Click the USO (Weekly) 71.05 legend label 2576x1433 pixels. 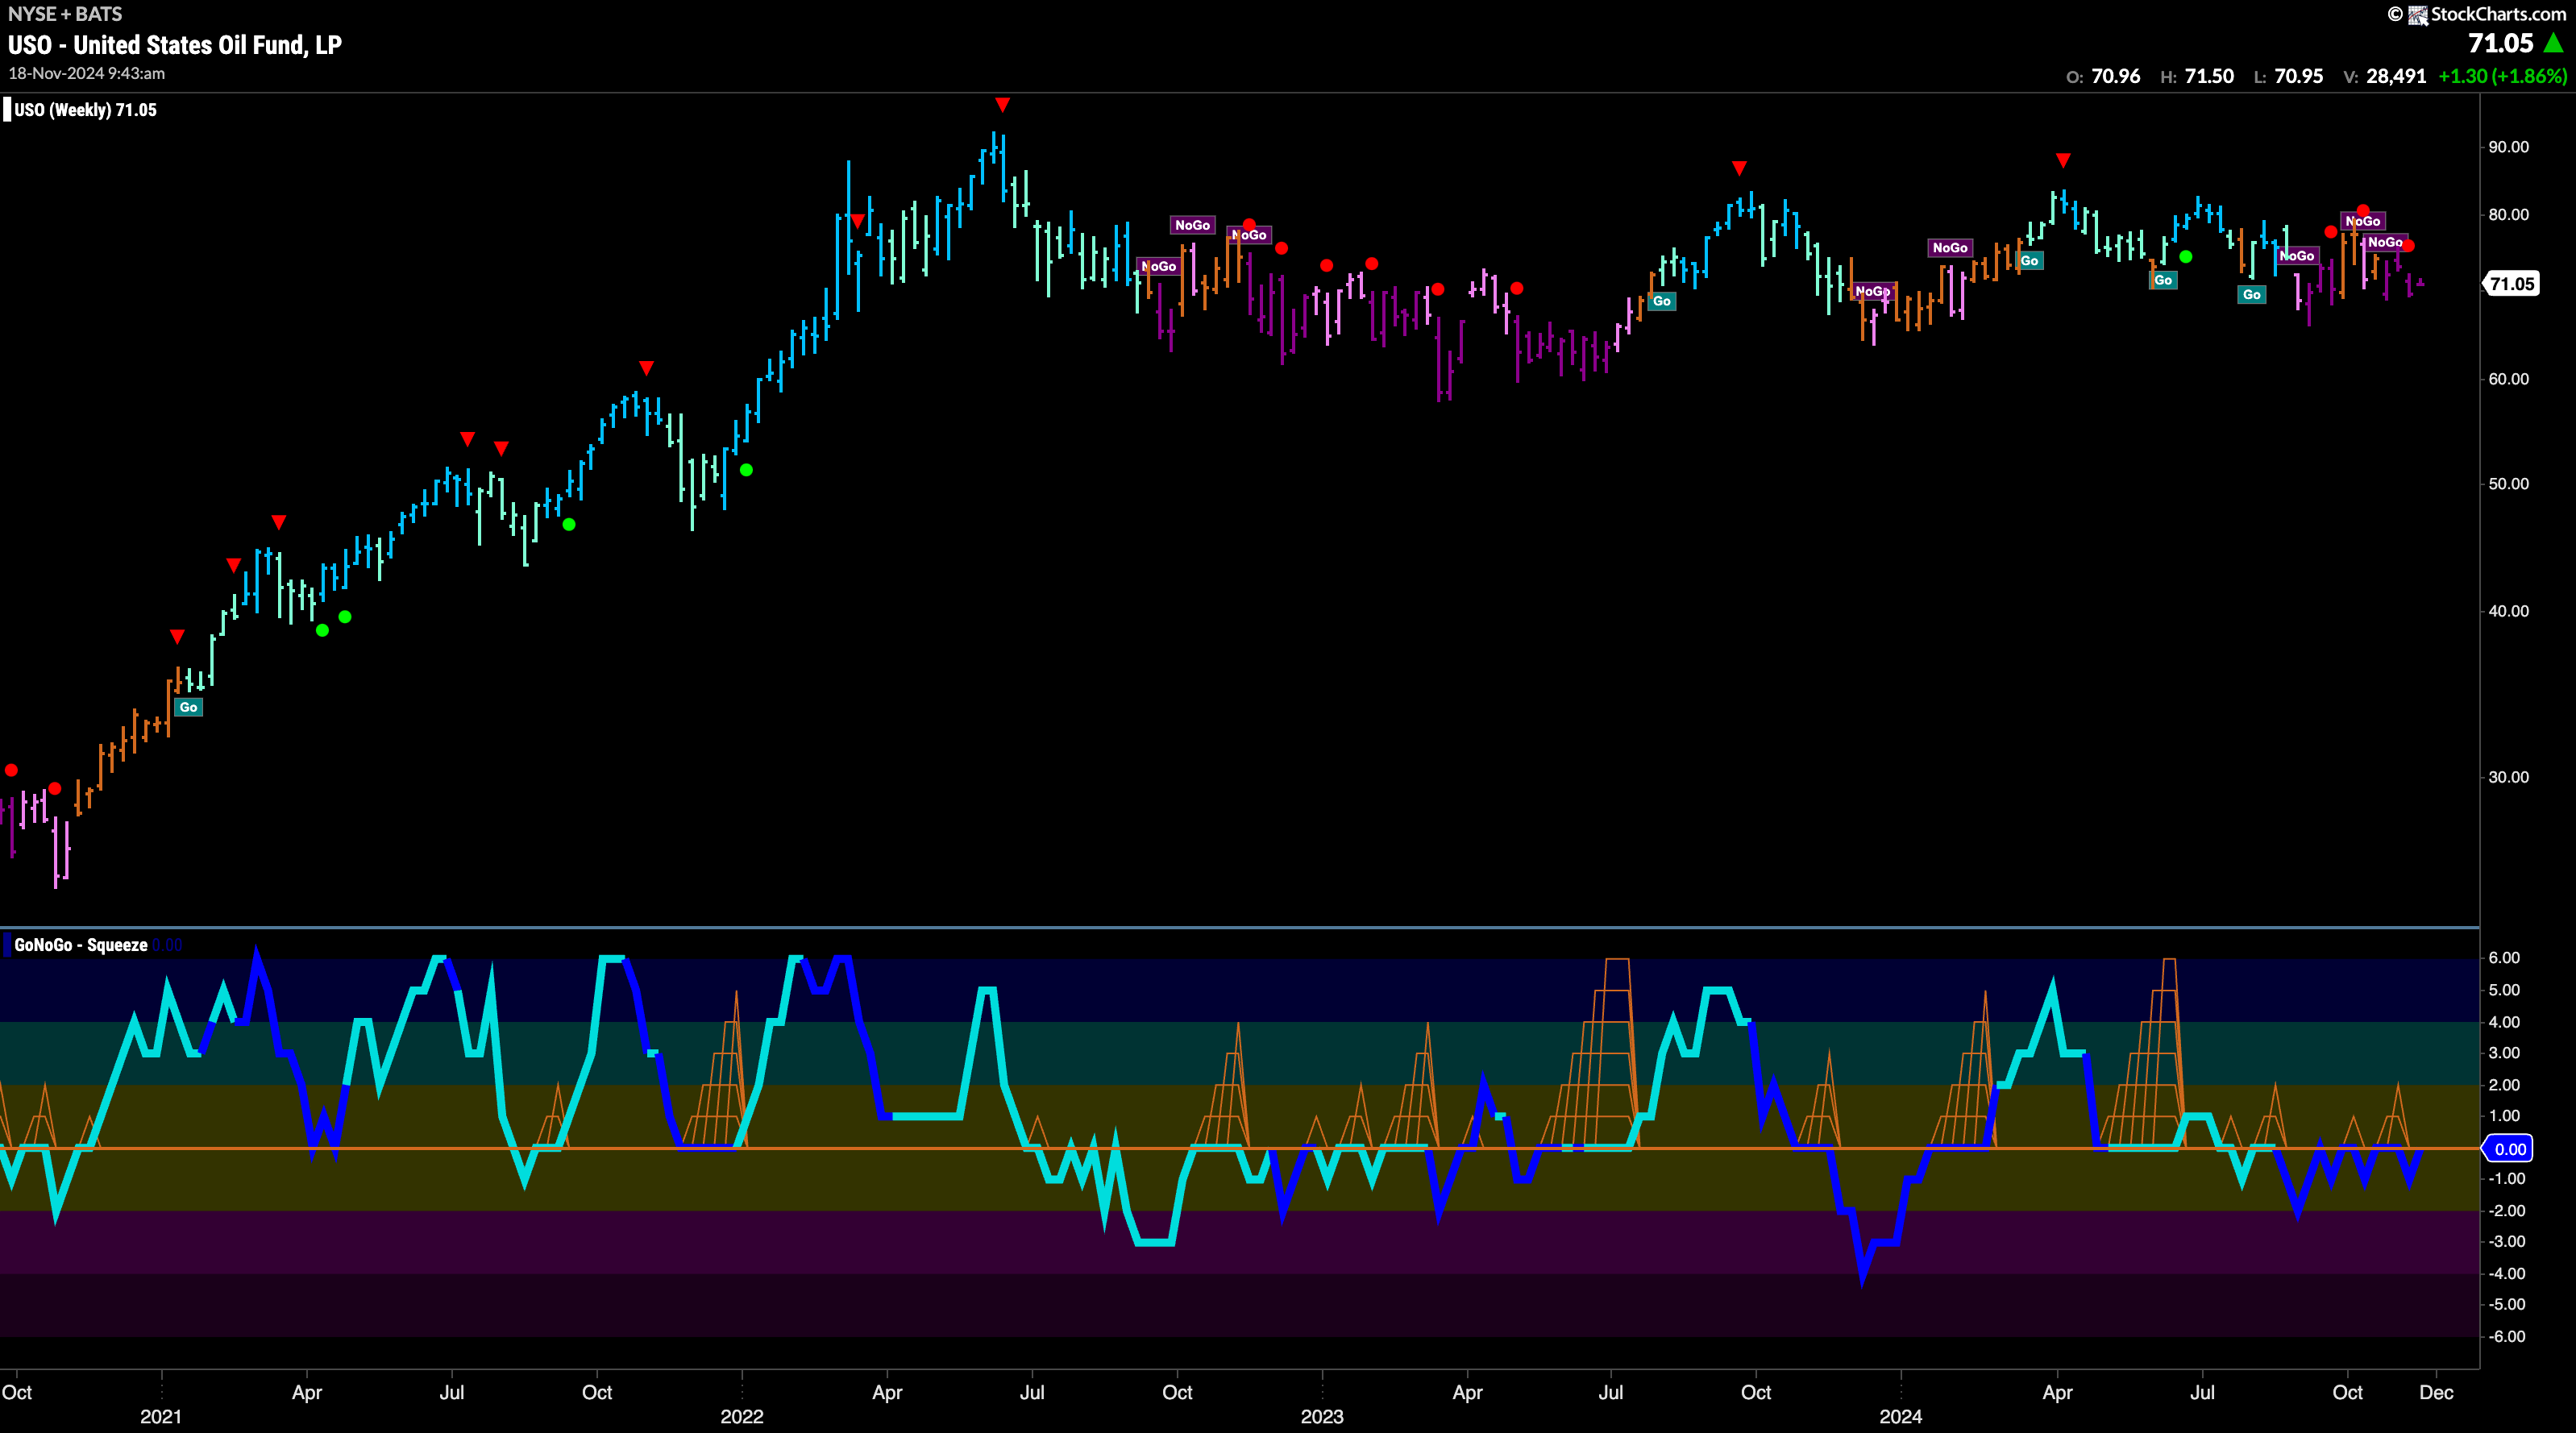tap(85, 110)
